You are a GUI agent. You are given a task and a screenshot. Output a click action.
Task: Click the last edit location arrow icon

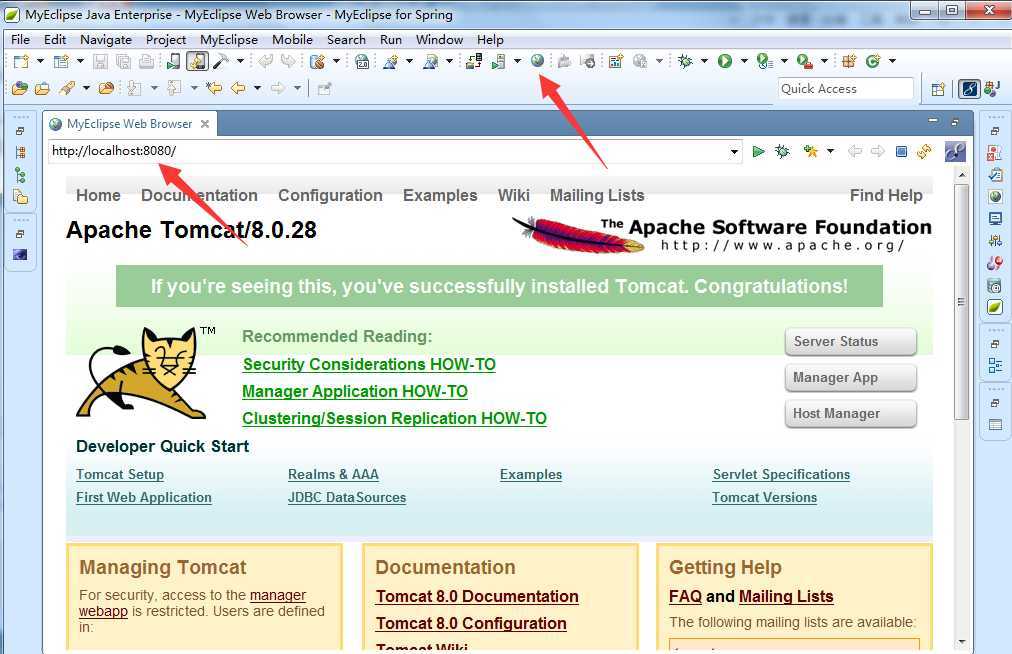(214, 88)
